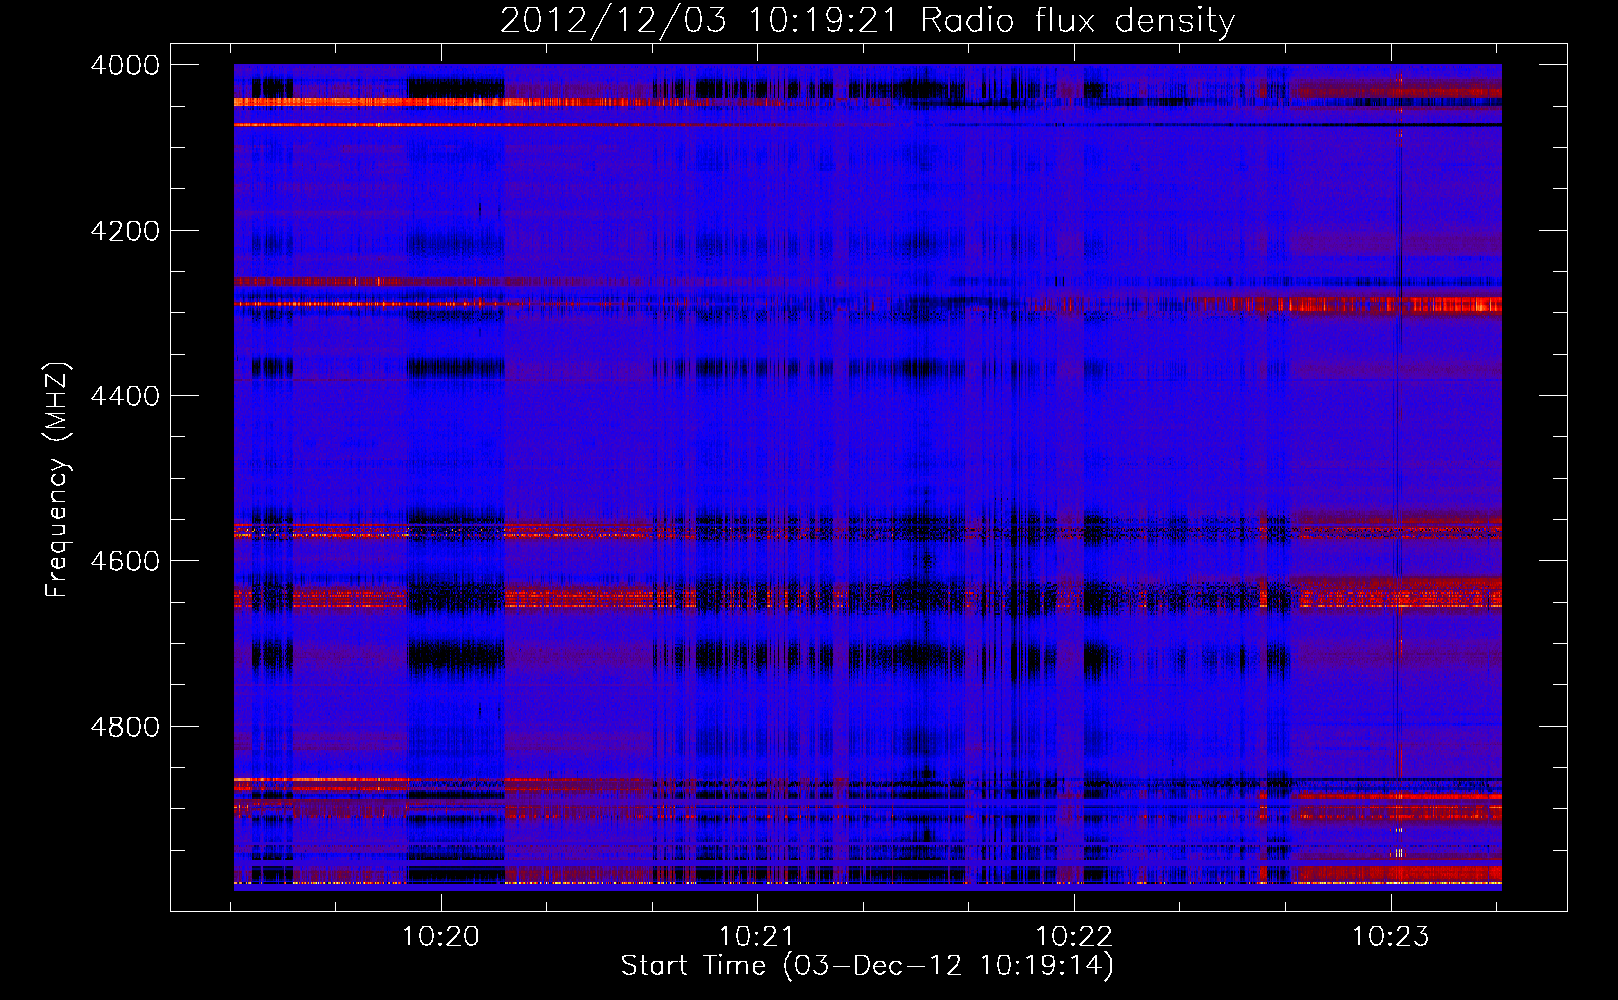Click the 4000 frequency tick label

[125, 65]
